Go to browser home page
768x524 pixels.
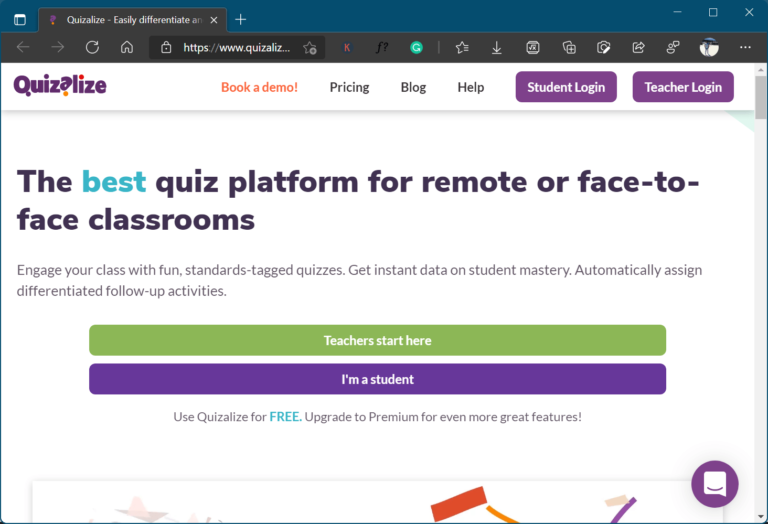pyautogui.click(x=127, y=48)
